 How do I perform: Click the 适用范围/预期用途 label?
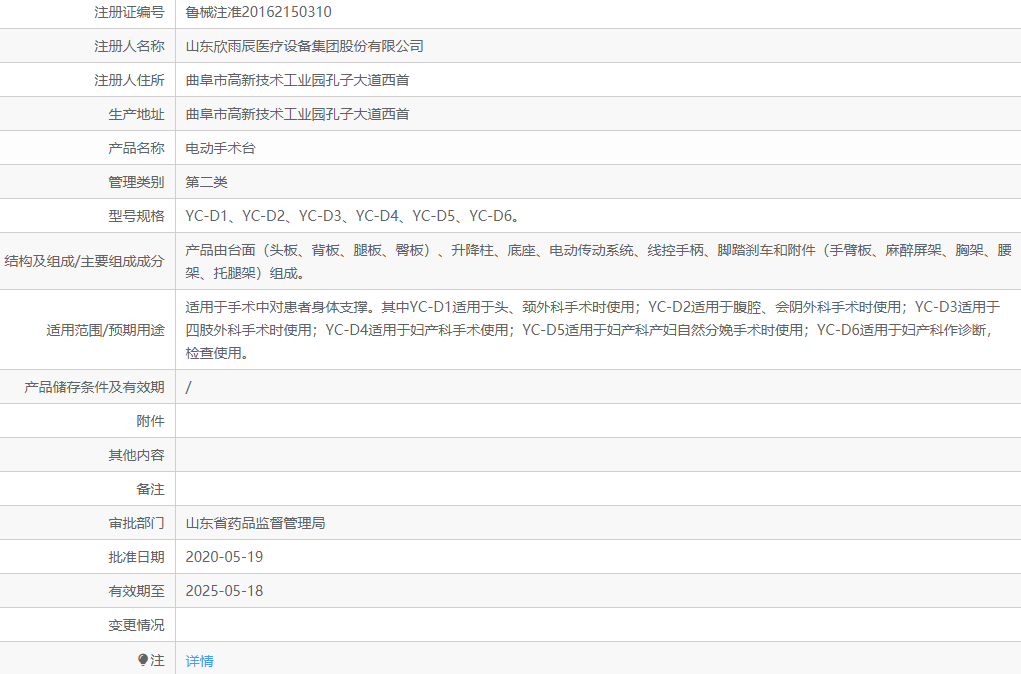[105, 330]
